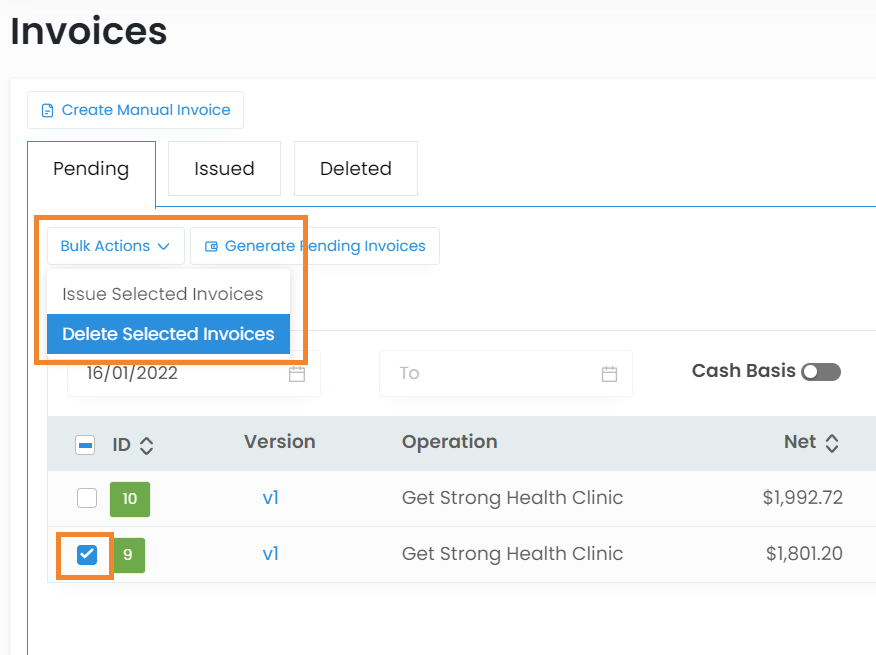
Task: Click the To date input field
Action: point(490,374)
